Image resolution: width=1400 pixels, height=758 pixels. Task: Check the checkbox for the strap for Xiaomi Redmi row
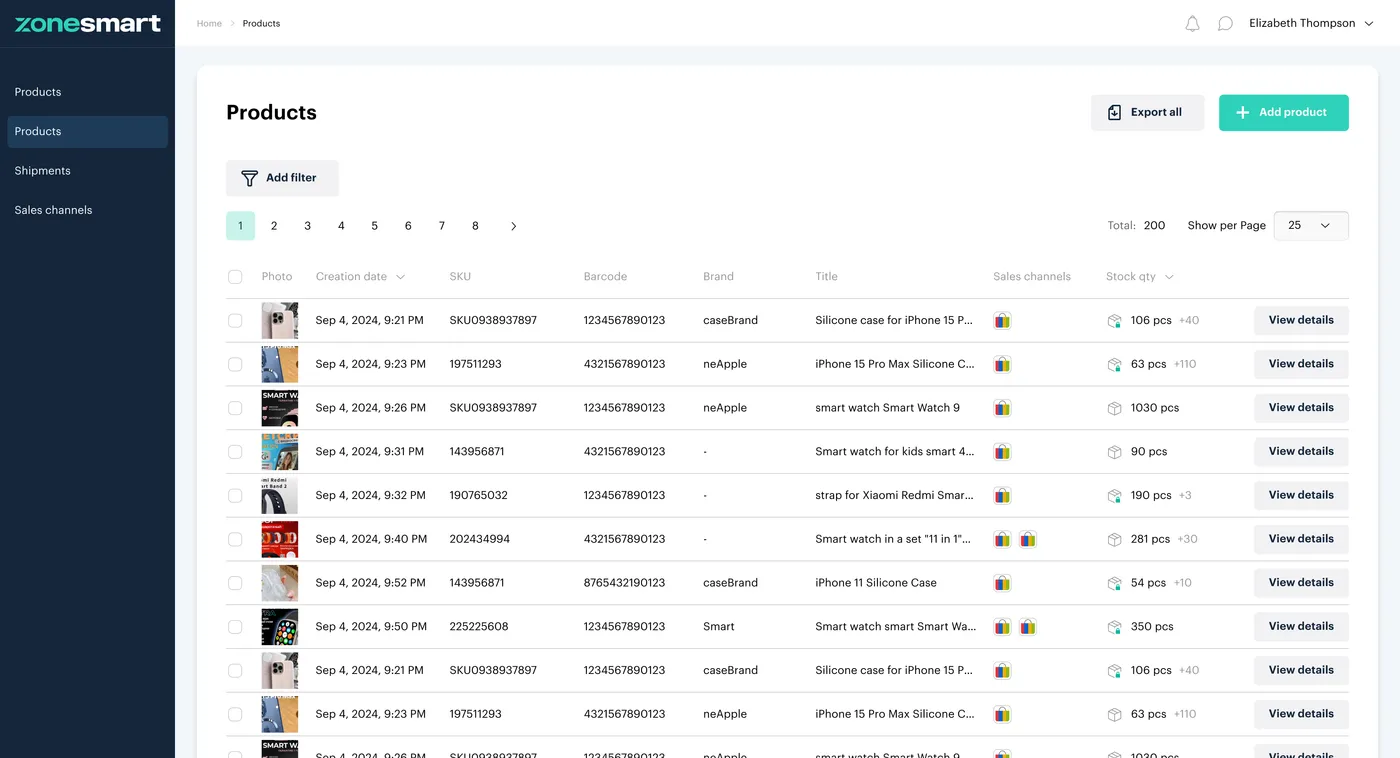(235, 495)
